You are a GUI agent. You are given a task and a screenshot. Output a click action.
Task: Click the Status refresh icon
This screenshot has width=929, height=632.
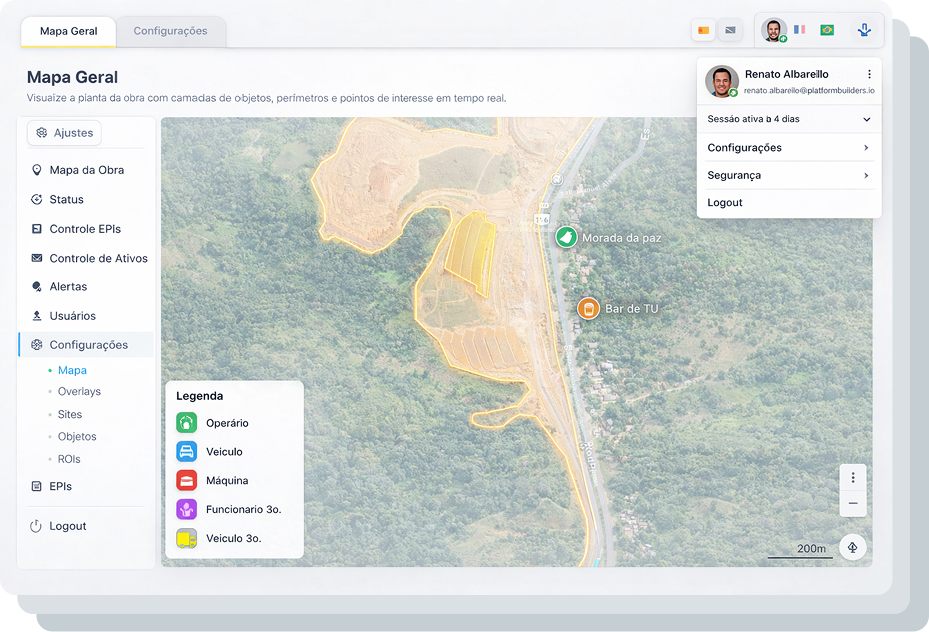pyautogui.click(x=37, y=200)
